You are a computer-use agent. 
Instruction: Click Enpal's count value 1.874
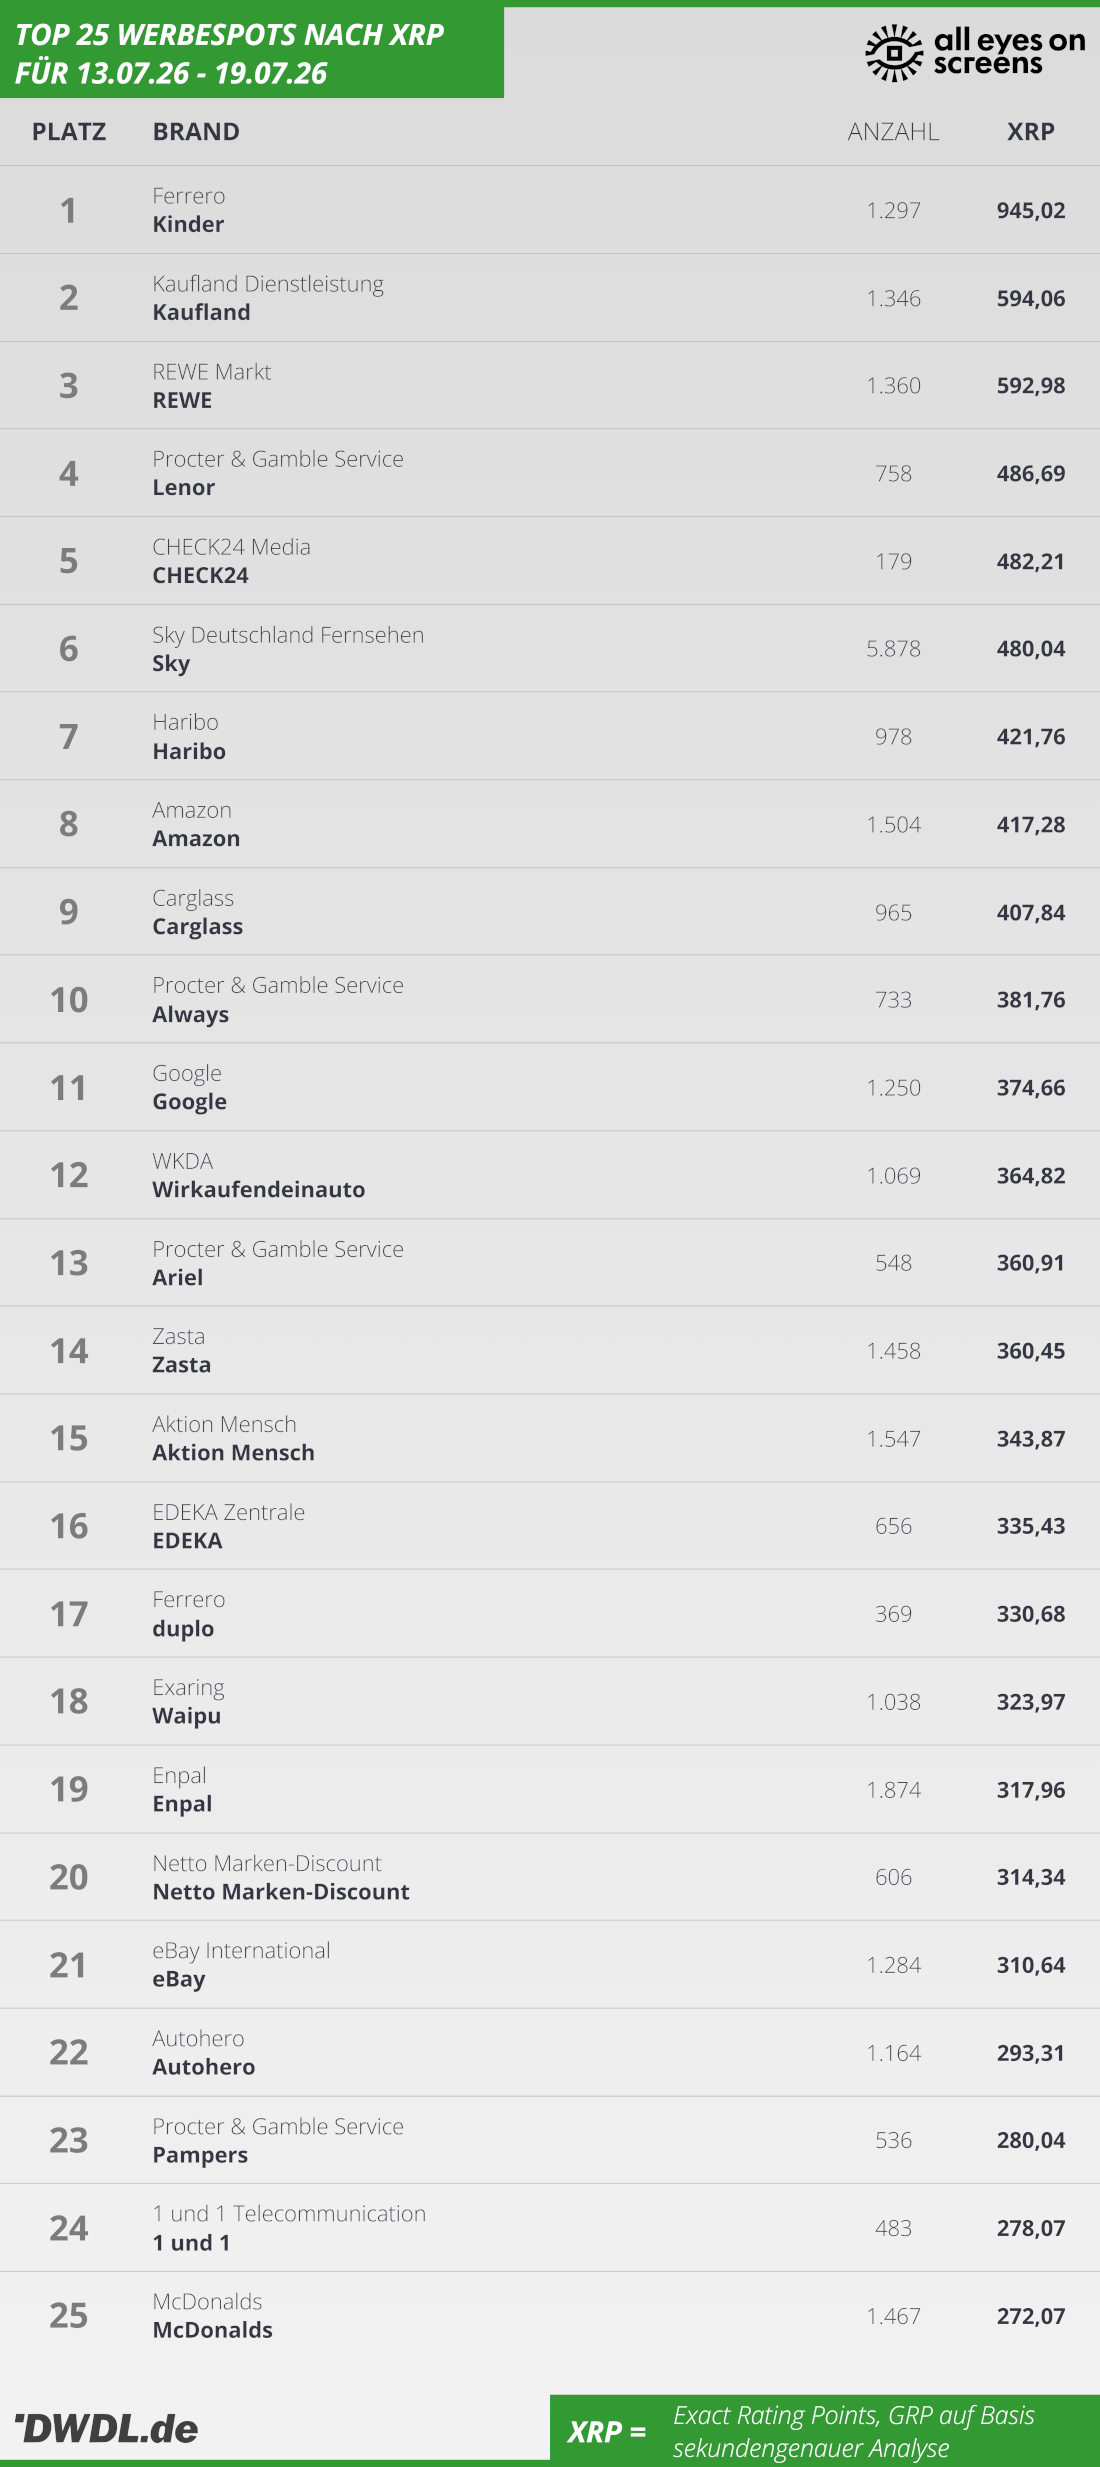893,1790
